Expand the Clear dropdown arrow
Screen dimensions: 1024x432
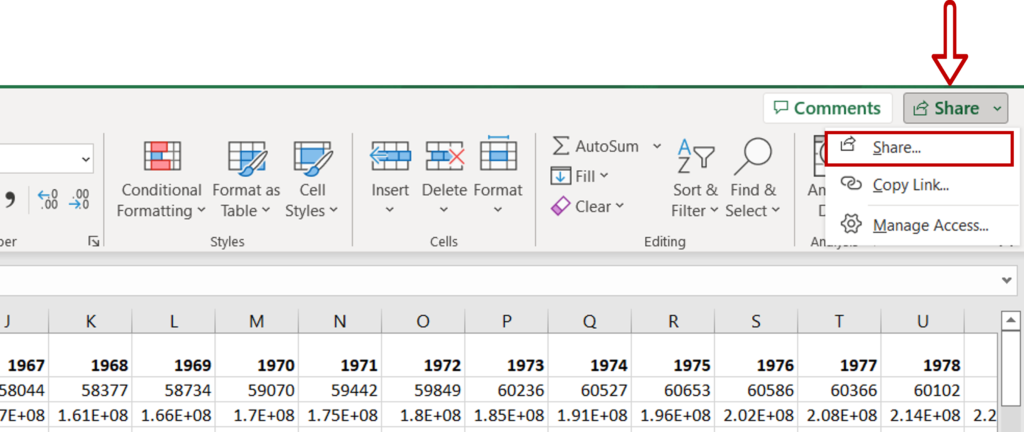tap(619, 206)
